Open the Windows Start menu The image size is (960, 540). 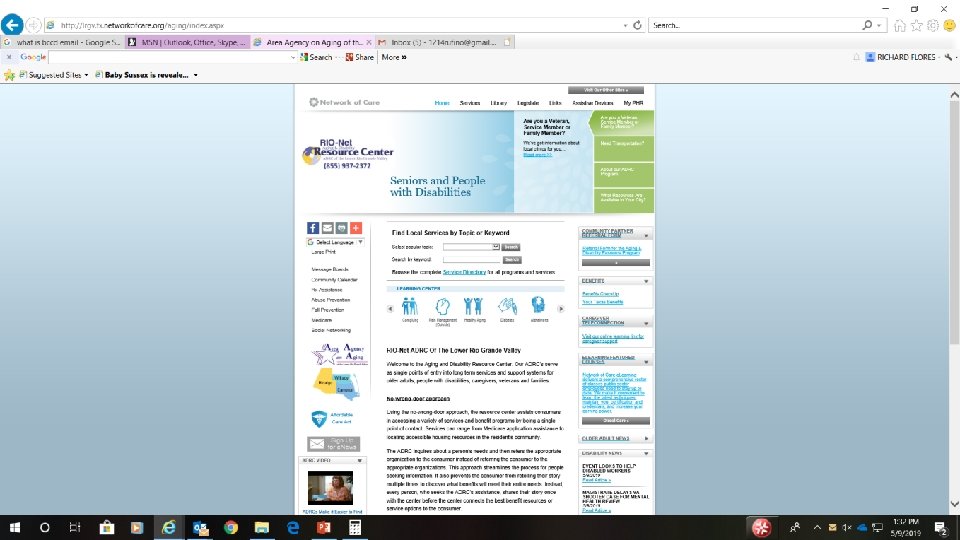(15, 527)
